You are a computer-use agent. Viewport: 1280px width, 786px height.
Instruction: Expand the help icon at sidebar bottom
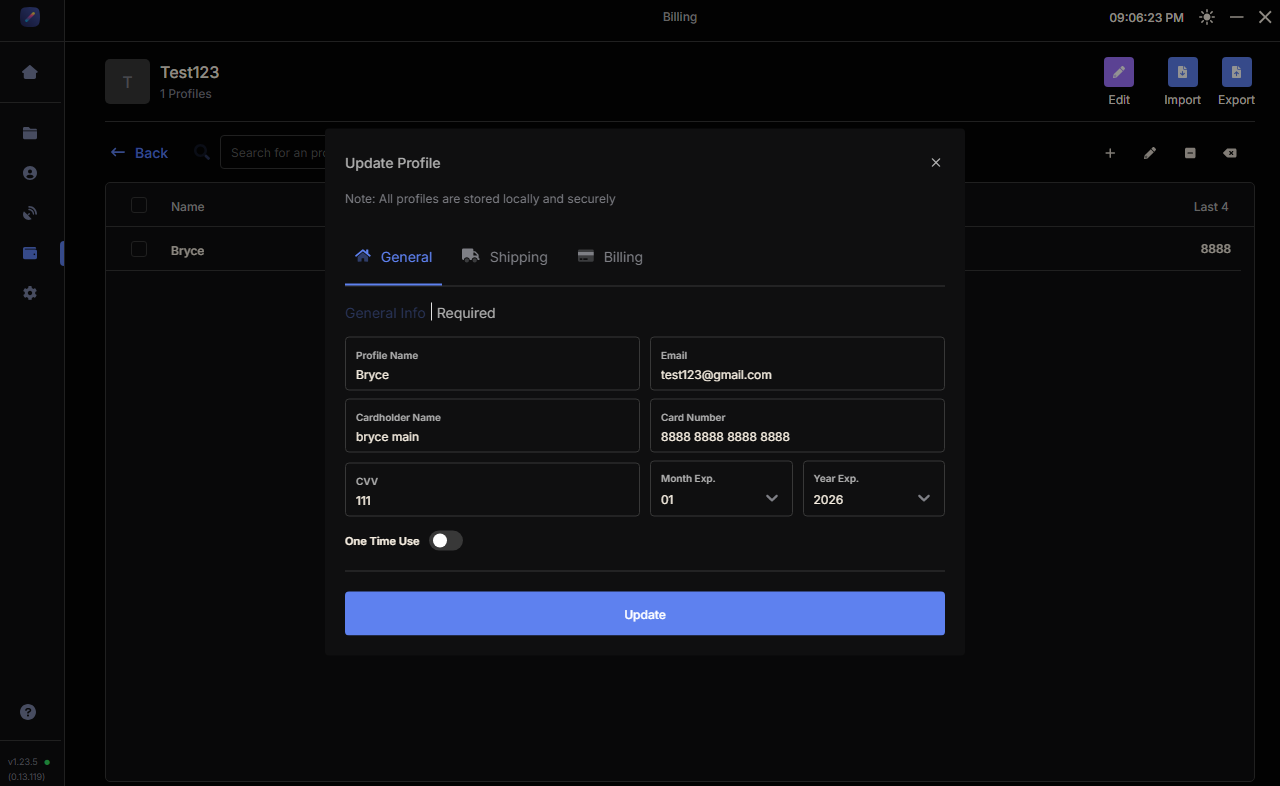[29, 712]
